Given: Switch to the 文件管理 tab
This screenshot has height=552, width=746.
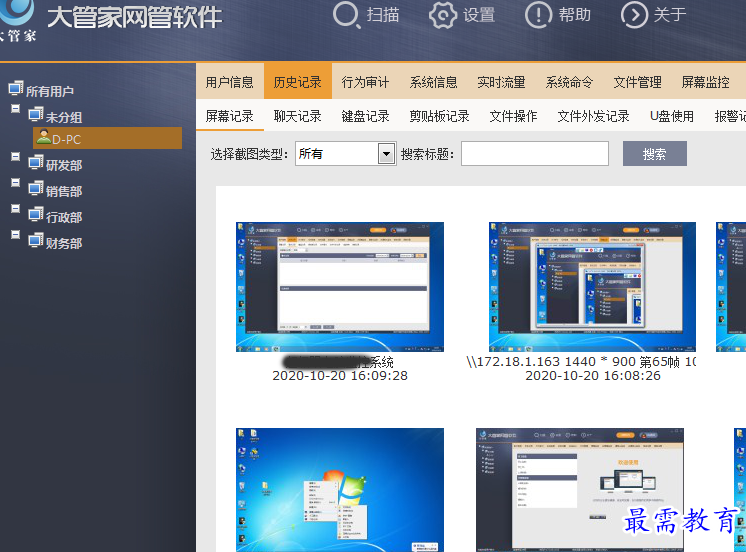Looking at the screenshot, I should click(x=638, y=82).
